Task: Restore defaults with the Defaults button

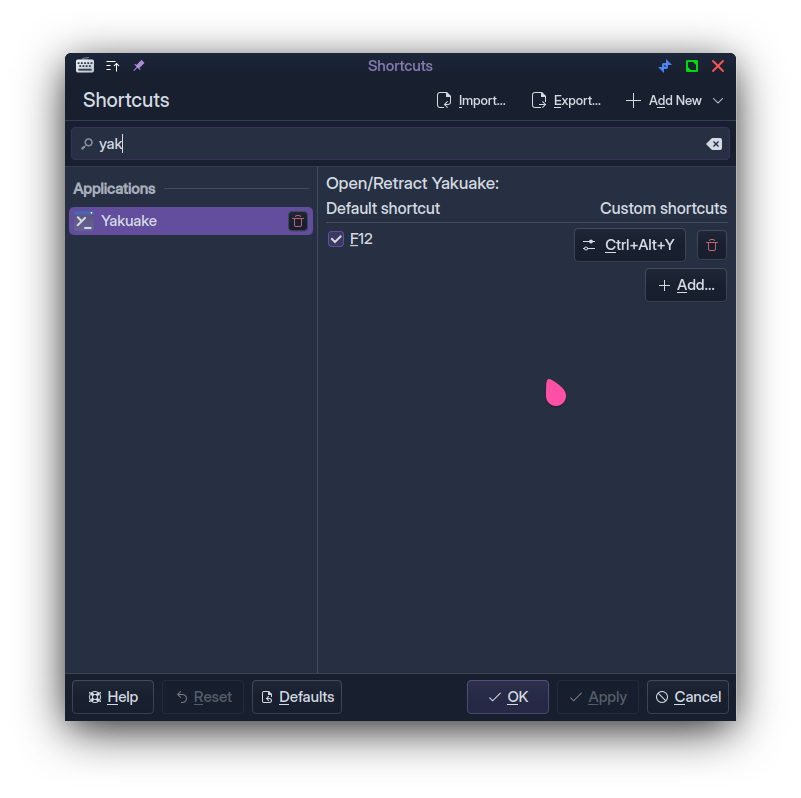Action: pyautogui.click(x=297, y=697)
